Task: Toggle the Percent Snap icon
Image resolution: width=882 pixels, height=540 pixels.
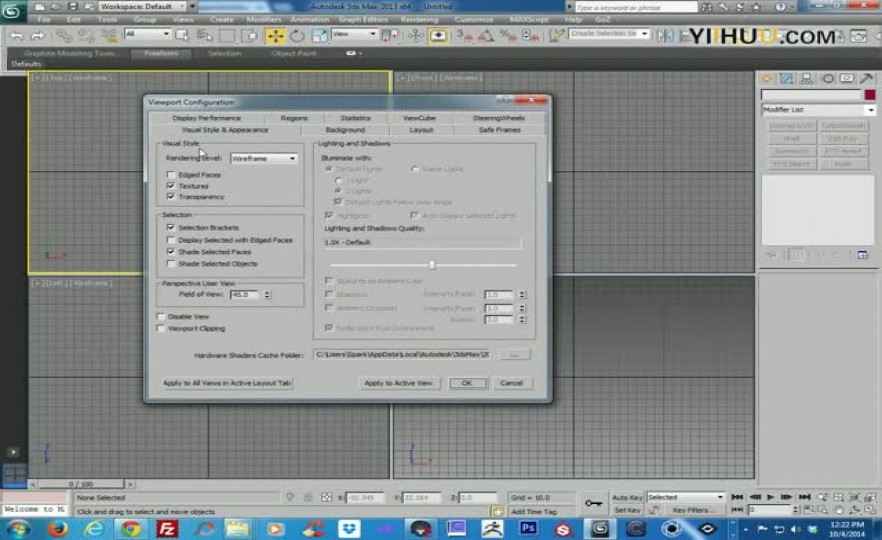Action: pyautogui.click(x=508, y=36)
